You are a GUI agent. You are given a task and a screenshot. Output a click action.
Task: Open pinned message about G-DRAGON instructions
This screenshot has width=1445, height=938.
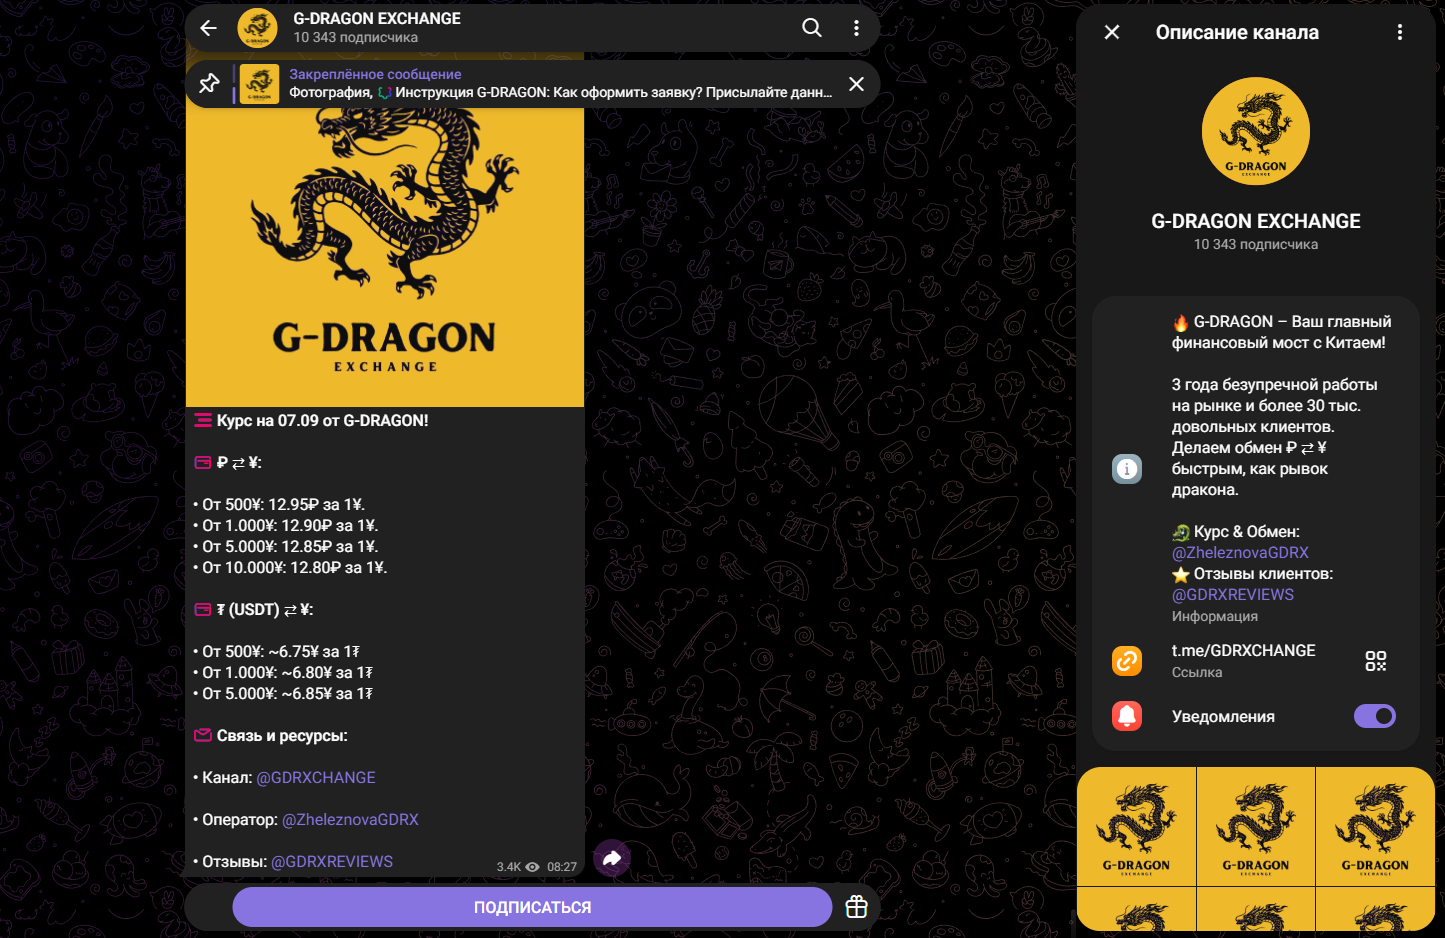560,83
